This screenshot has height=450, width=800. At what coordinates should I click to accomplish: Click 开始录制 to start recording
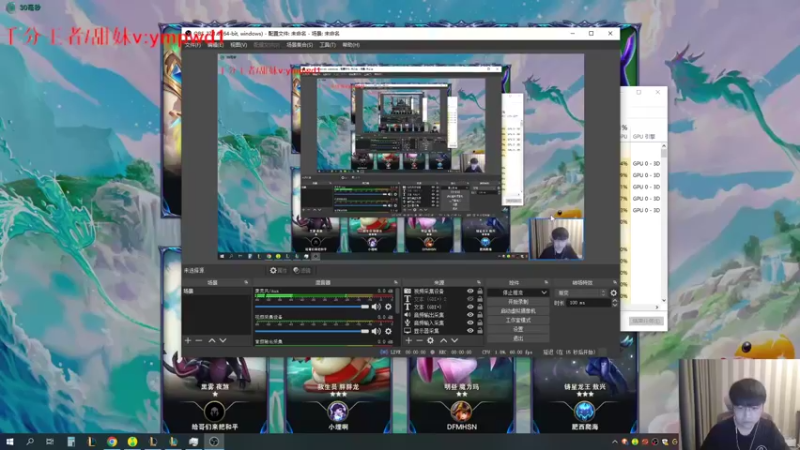[x=518, y=302]
